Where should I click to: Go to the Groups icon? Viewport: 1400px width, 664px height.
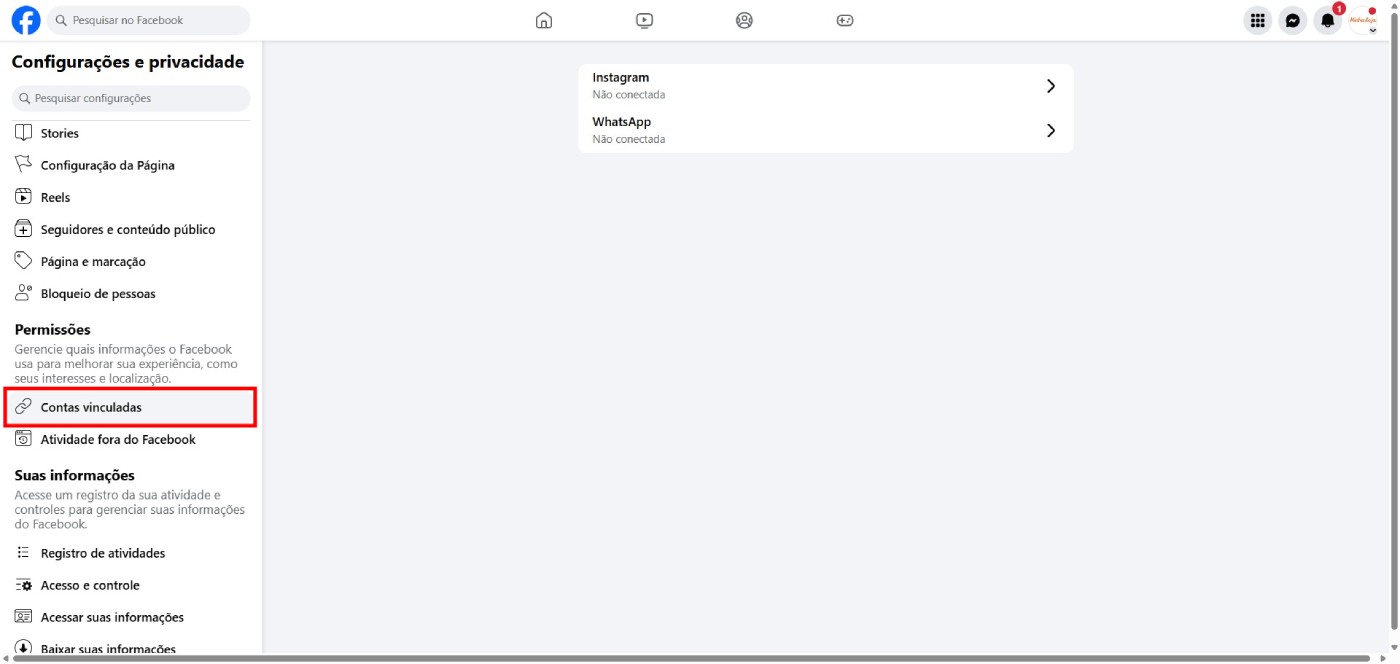[x=744, y=20]
